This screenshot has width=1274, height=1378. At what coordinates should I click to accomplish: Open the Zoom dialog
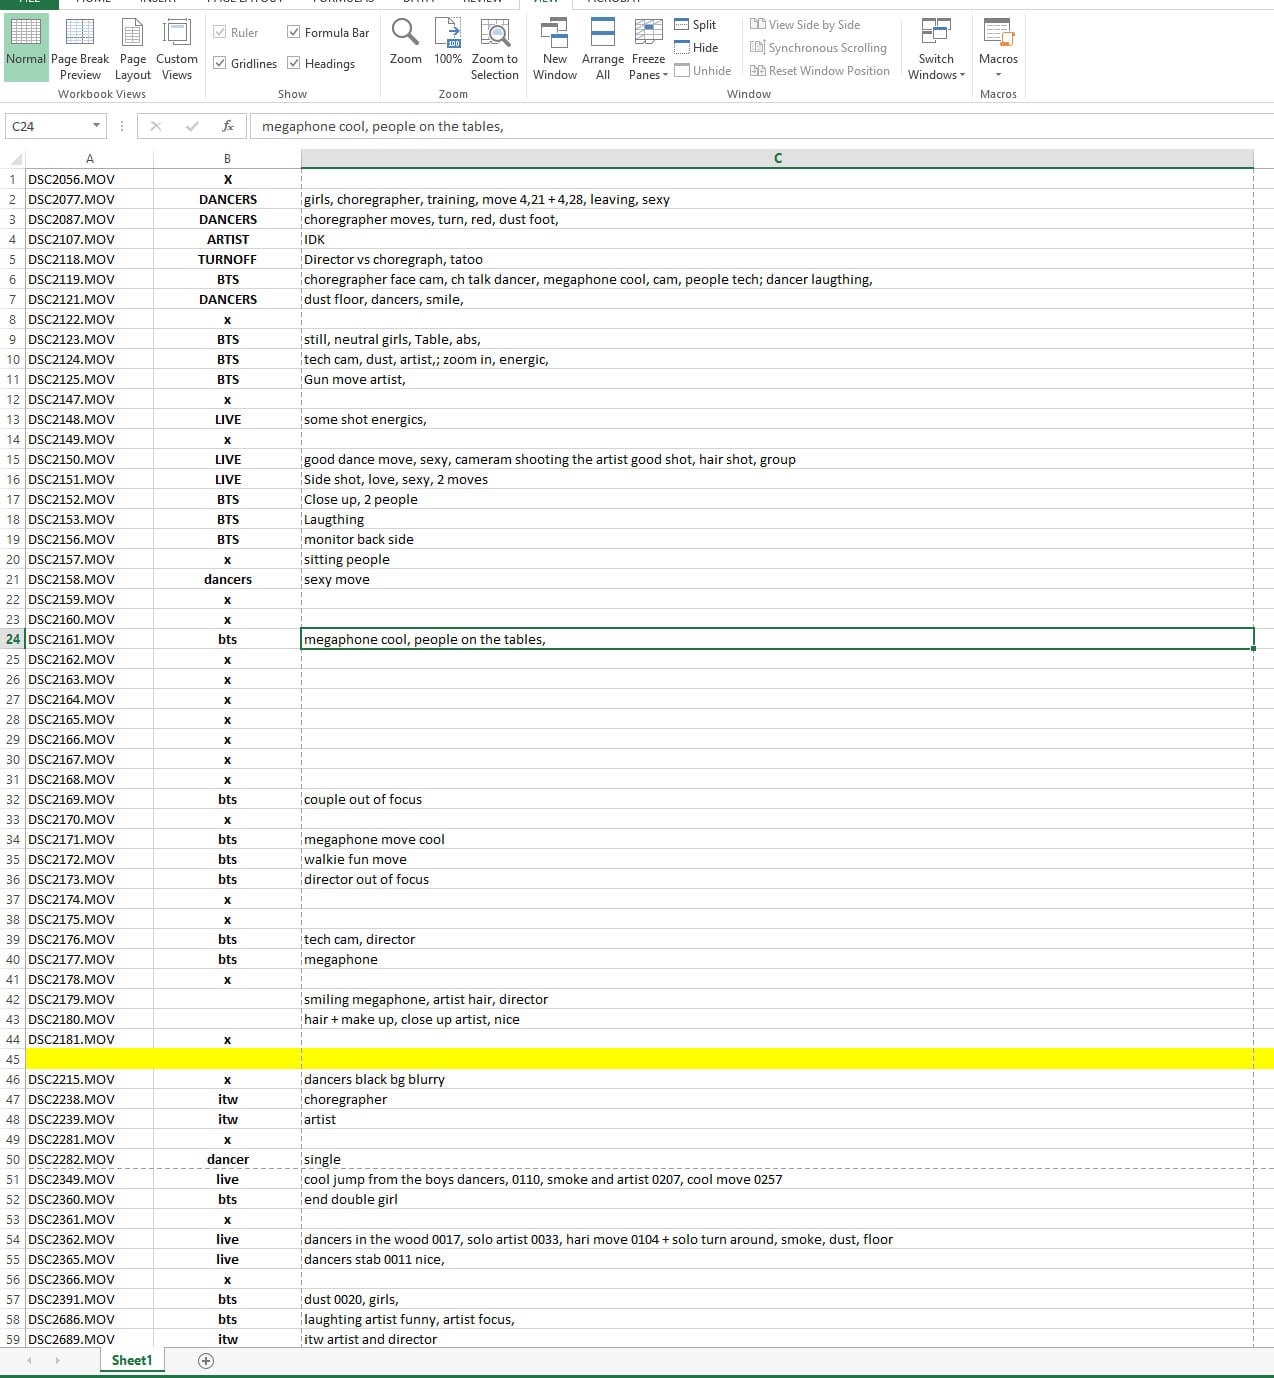click(x=405, y=43)
